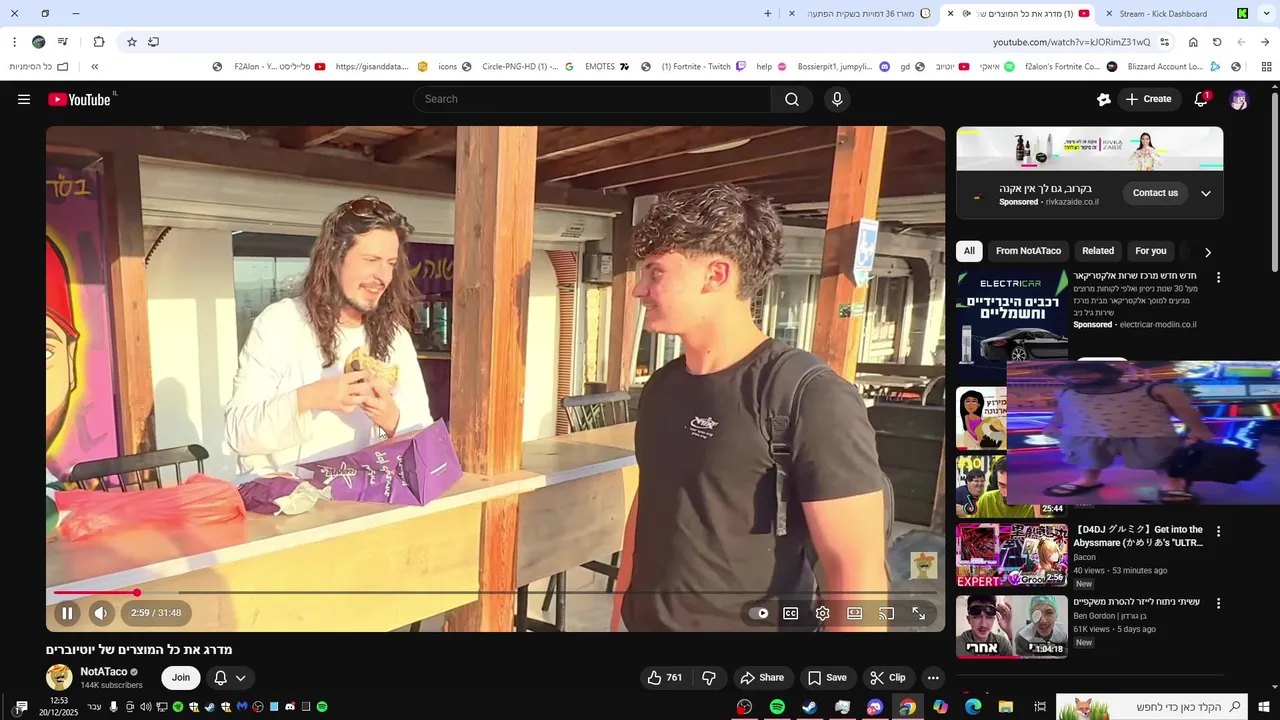Select the Related chip
1280x720 pixels.
(1098, 251)
